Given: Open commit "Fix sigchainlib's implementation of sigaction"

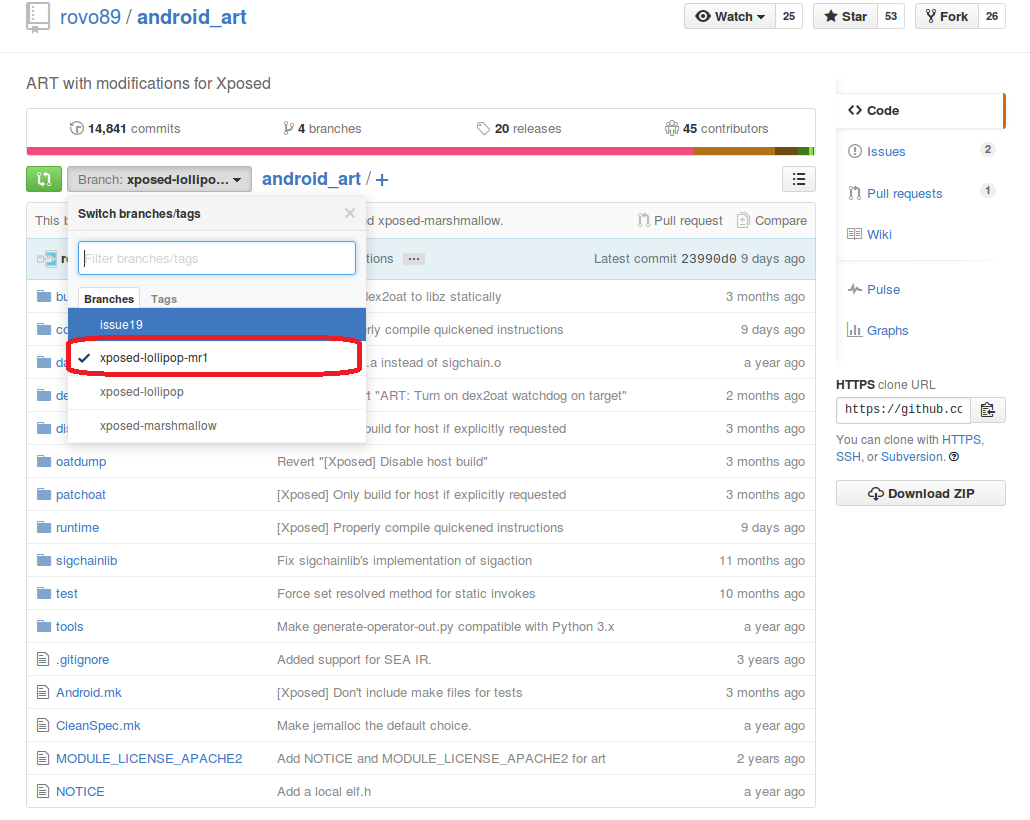Looking at the screenshot, I should coord(405,560).
